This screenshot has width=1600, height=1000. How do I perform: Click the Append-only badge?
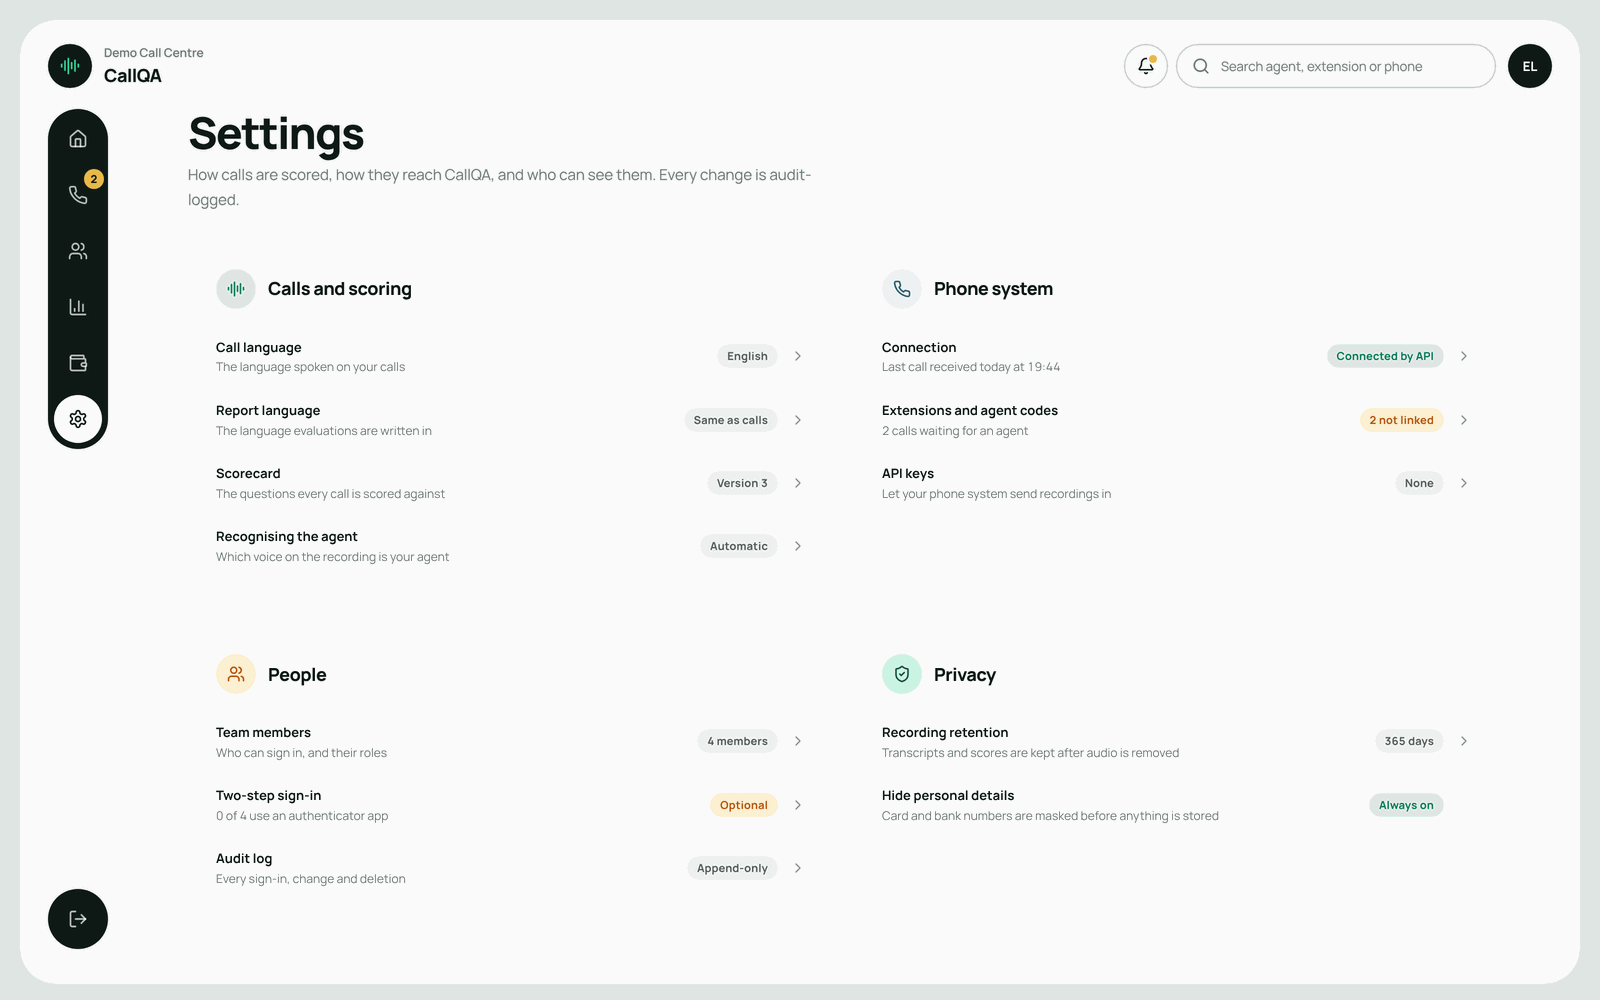[732, 868]
